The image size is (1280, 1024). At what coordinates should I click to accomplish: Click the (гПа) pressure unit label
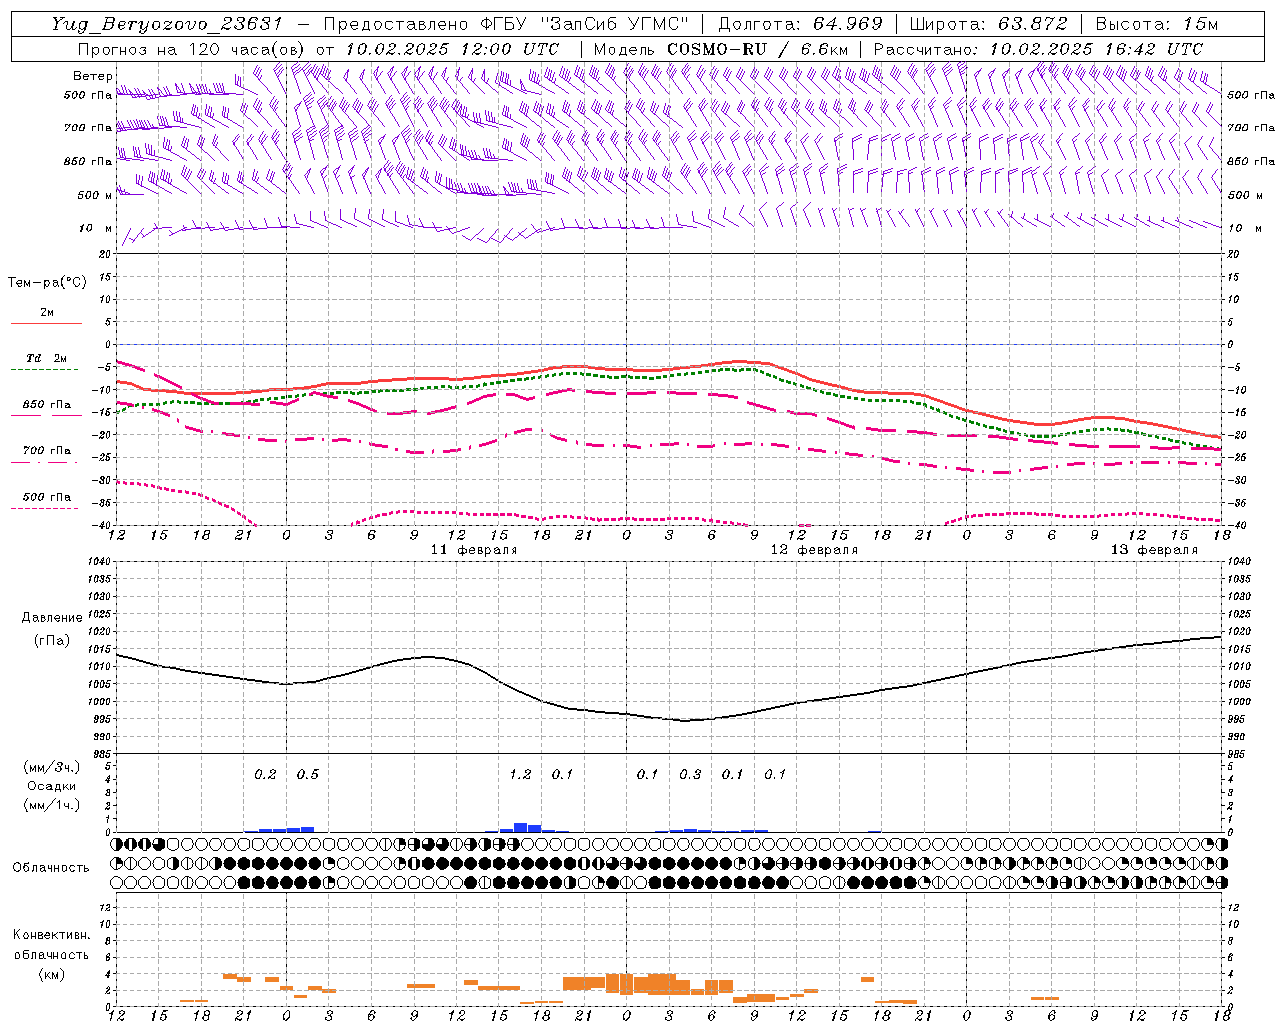coord(52,641)
